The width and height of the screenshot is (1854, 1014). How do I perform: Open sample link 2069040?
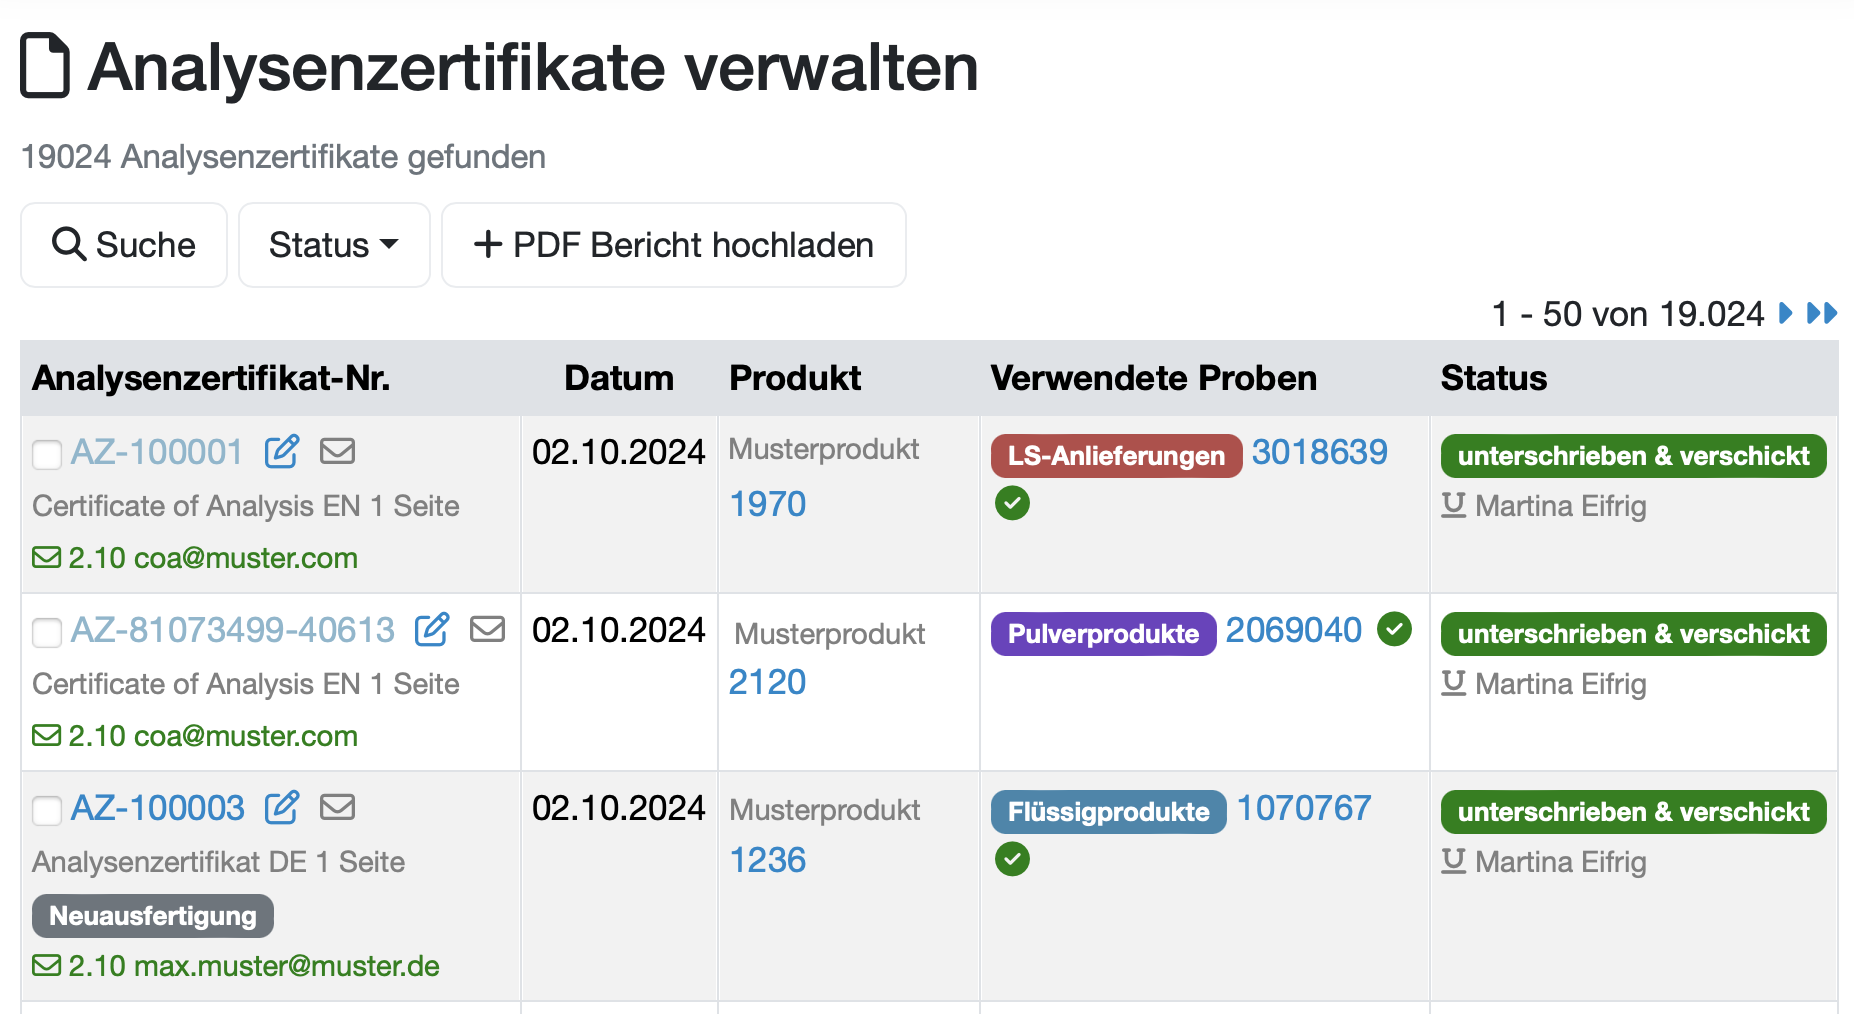tap(1294, 630)
